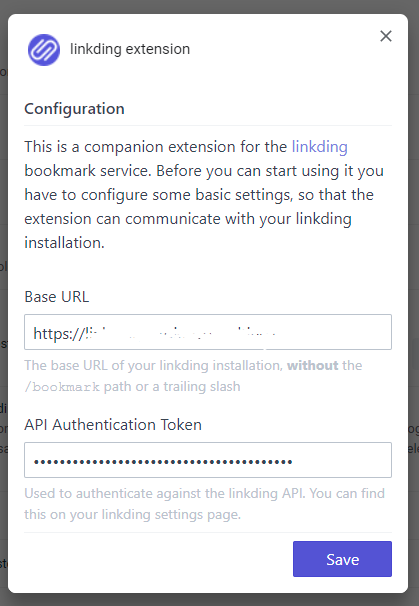Click the word "installation." ending the description

click(x=65, y=243)
